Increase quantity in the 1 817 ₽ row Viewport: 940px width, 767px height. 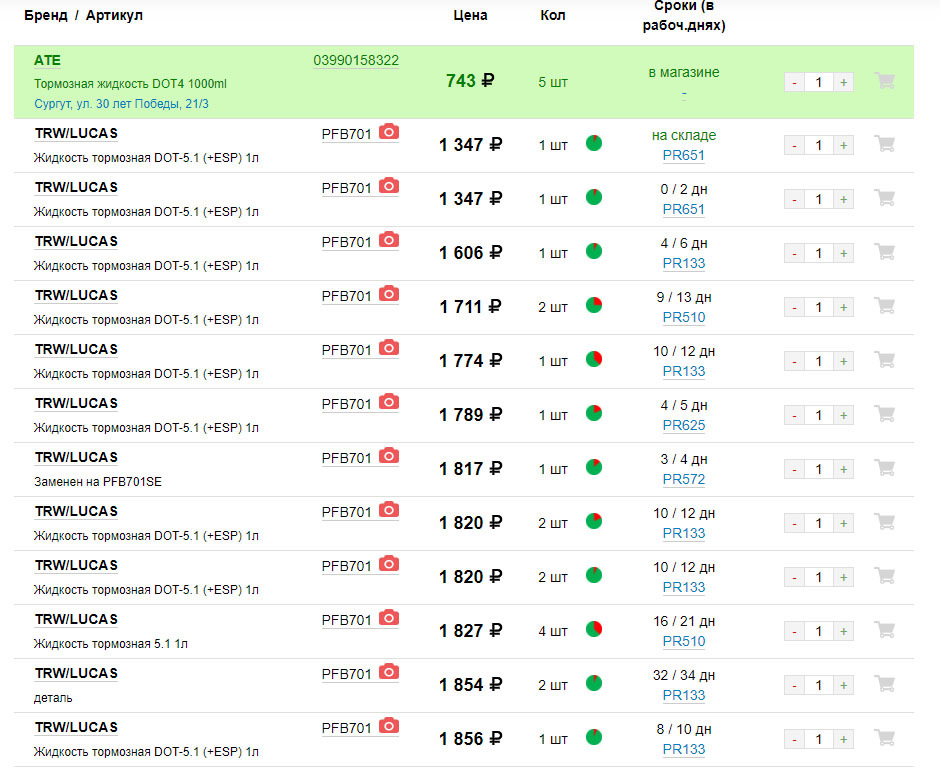coord(843,469)
